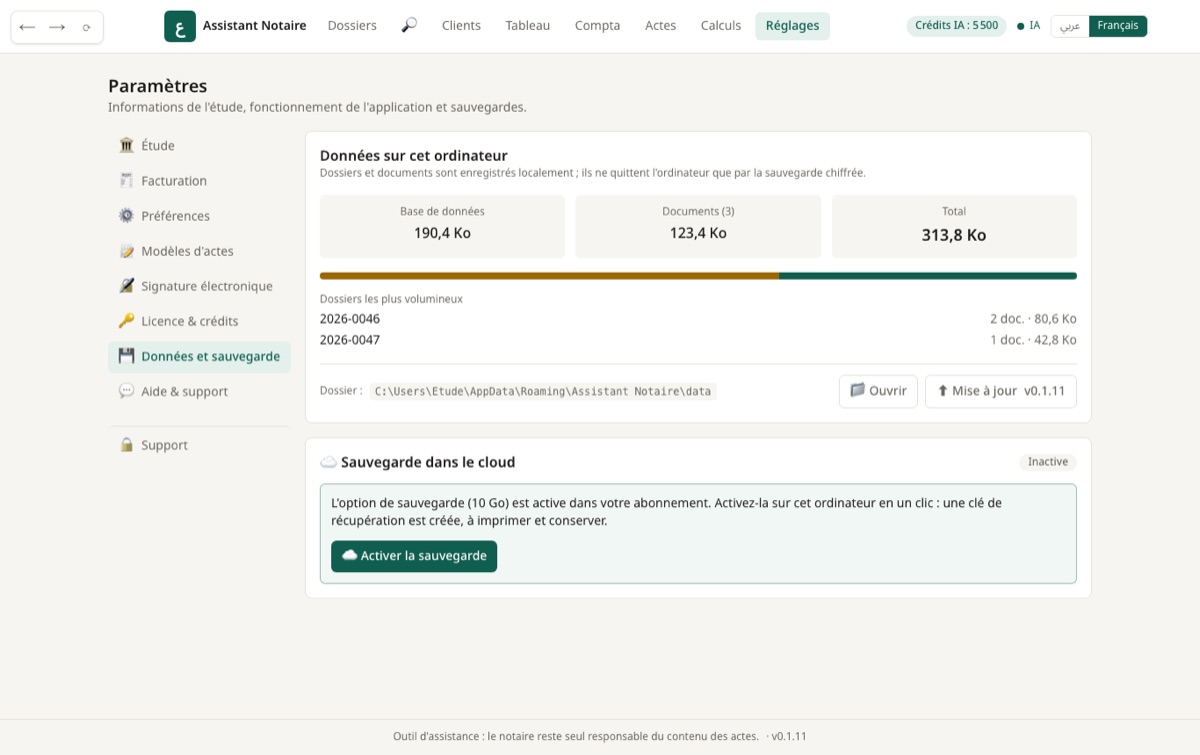Image resolution: width=1200 pixels, height=755 pixels.
Task: Click the value 1 doc. · 42,8 Ko
Action: [x=1033, y=340]
